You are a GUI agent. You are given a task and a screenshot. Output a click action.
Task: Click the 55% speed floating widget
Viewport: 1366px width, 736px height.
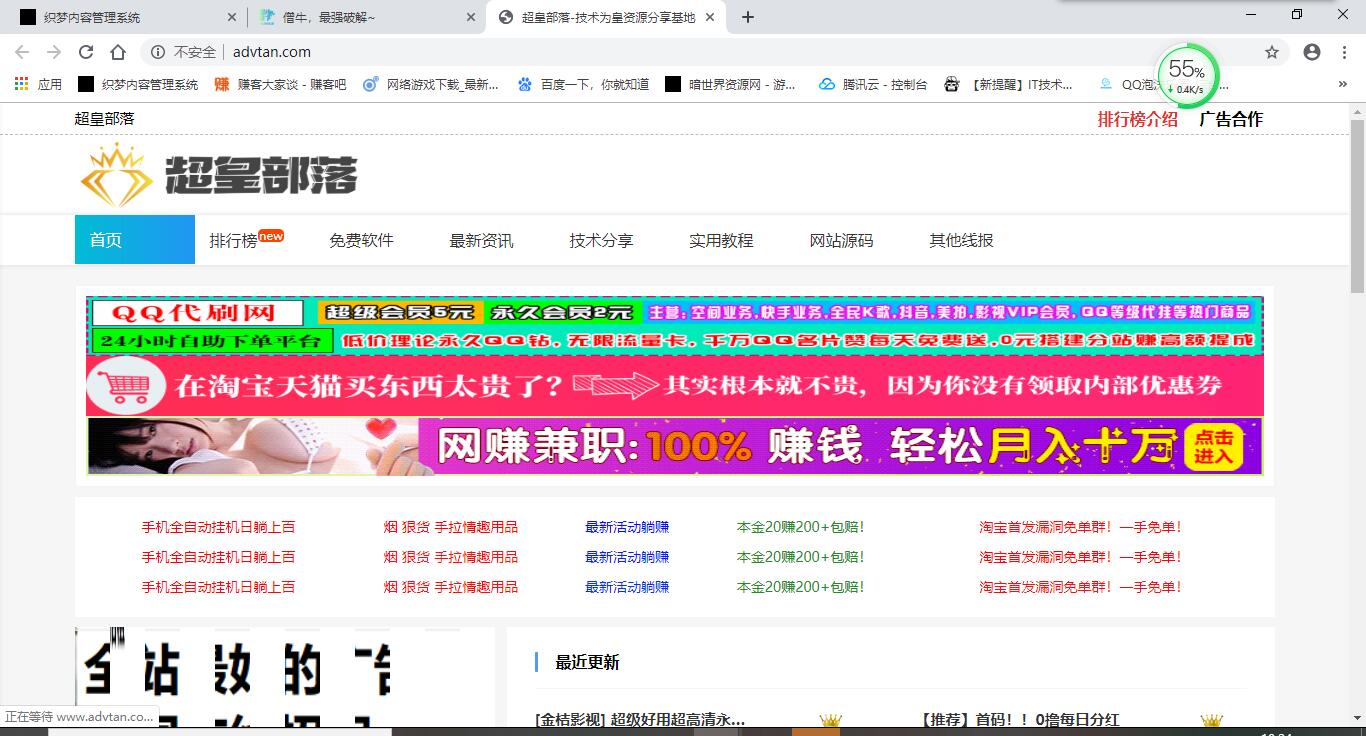tap(1188, 75)
